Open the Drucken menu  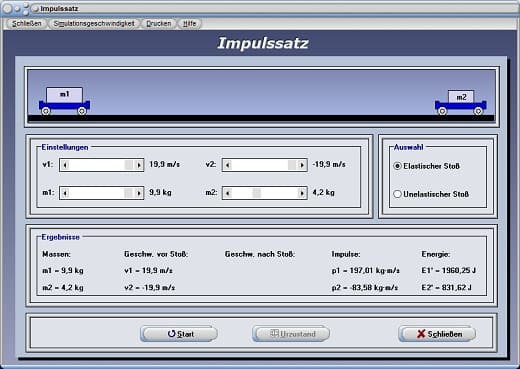pos(159,24)
